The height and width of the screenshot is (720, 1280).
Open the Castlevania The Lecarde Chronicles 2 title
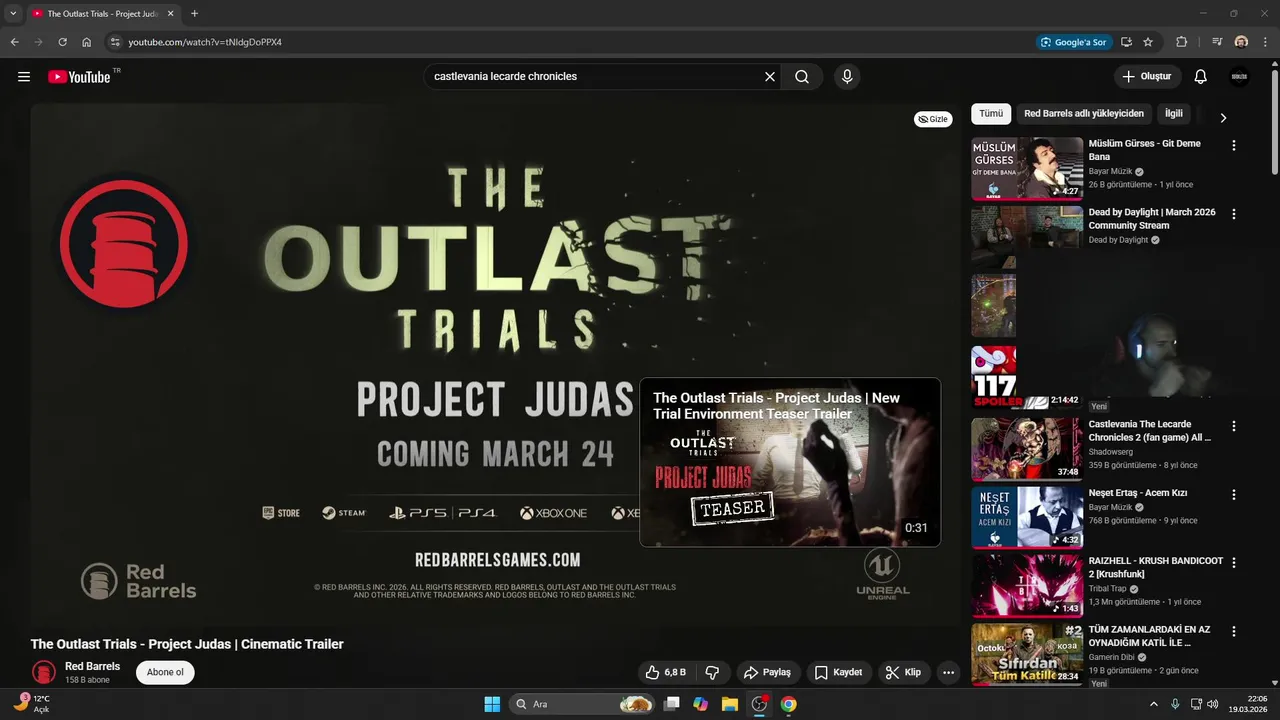tap(1150, 431)
